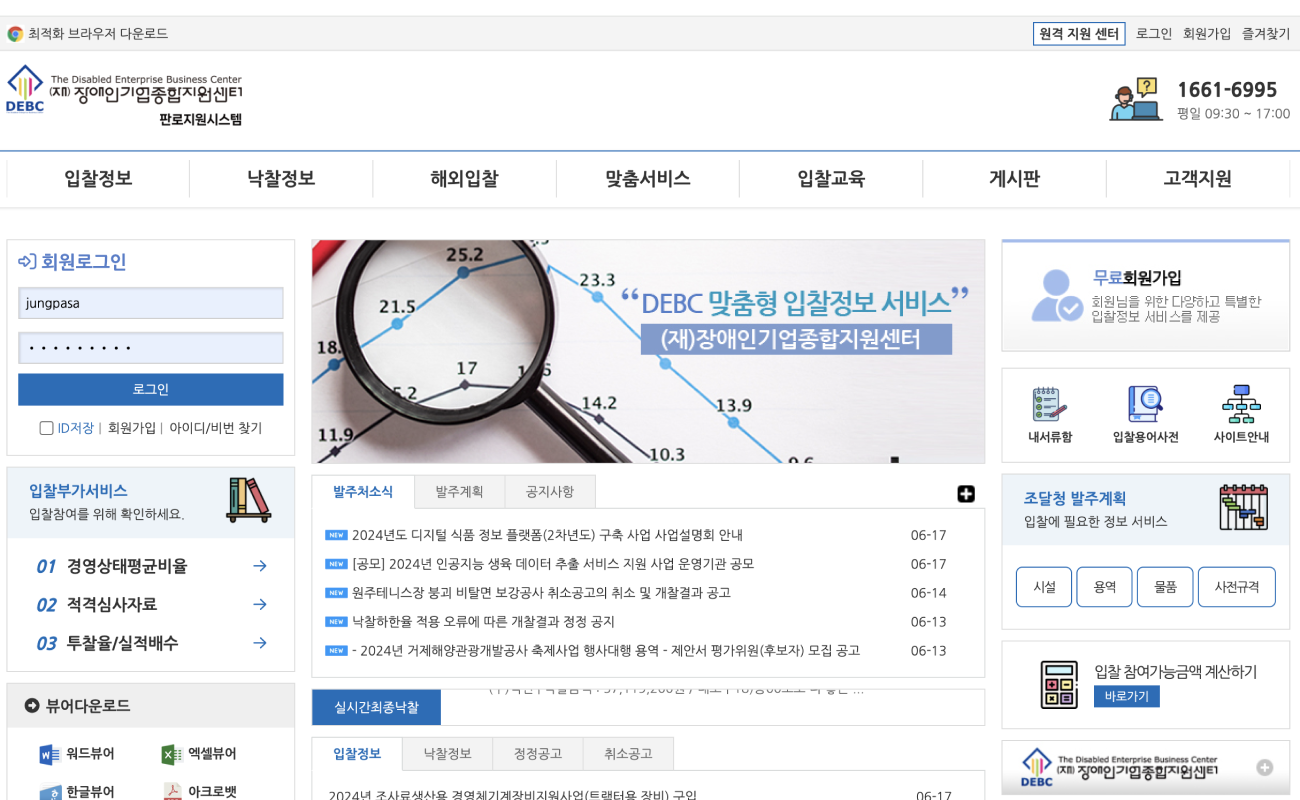This screenshot has height=800, width=1300.
Task: Click the password input field
Action: 150,347
